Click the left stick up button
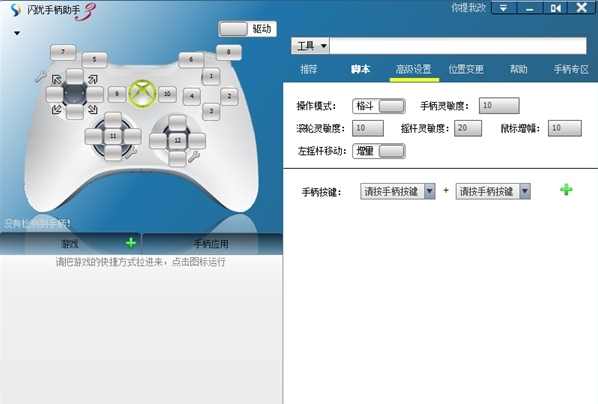The width and height of the screenshot is (598, 404). tap(113, 120)
